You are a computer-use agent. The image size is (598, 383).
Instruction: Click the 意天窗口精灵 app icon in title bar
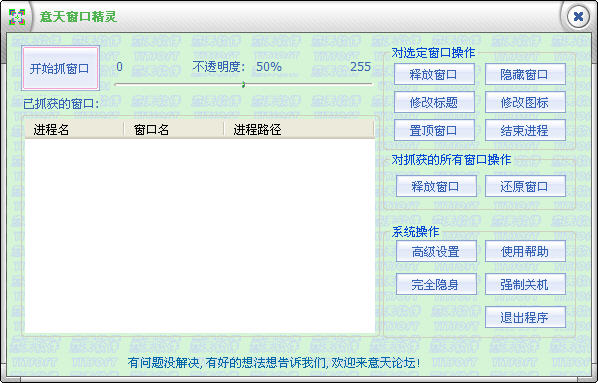pos(17,17)
